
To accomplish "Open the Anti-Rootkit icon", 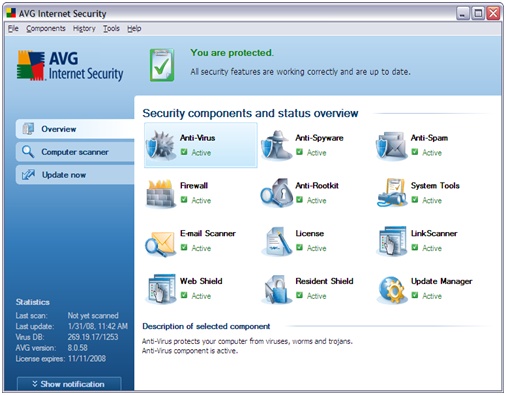I will point(276,193).
